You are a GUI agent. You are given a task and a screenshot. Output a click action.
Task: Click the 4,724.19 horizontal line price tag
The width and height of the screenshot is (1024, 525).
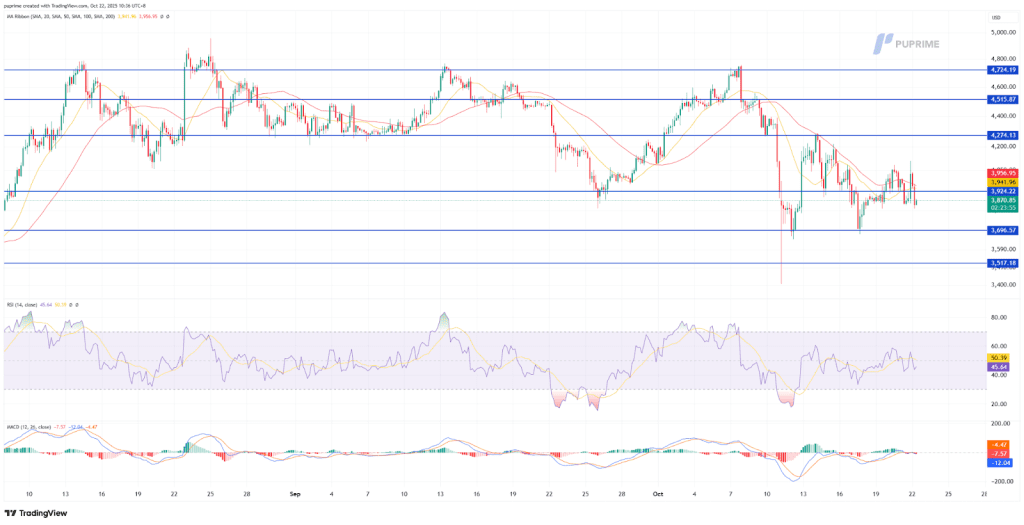pyautogui.click(x=1002, y=70)
